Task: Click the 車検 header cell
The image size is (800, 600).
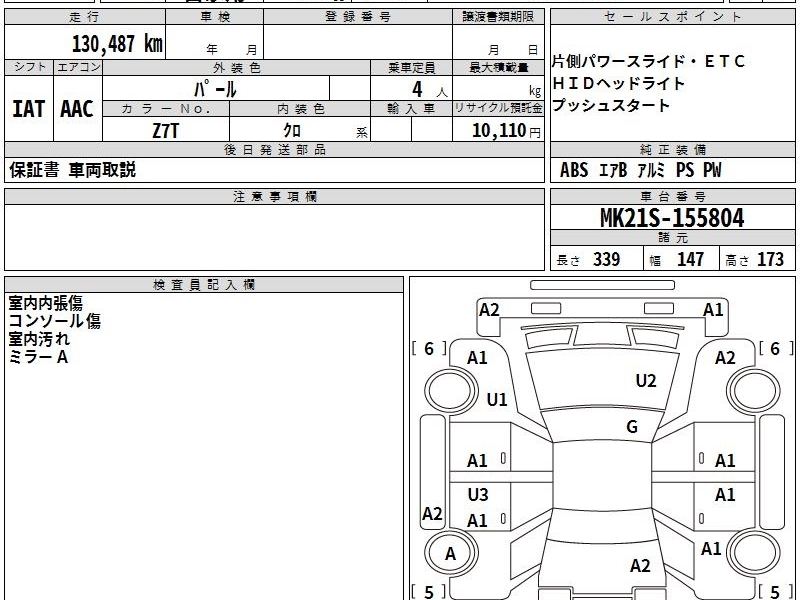Action: [215, 17]
